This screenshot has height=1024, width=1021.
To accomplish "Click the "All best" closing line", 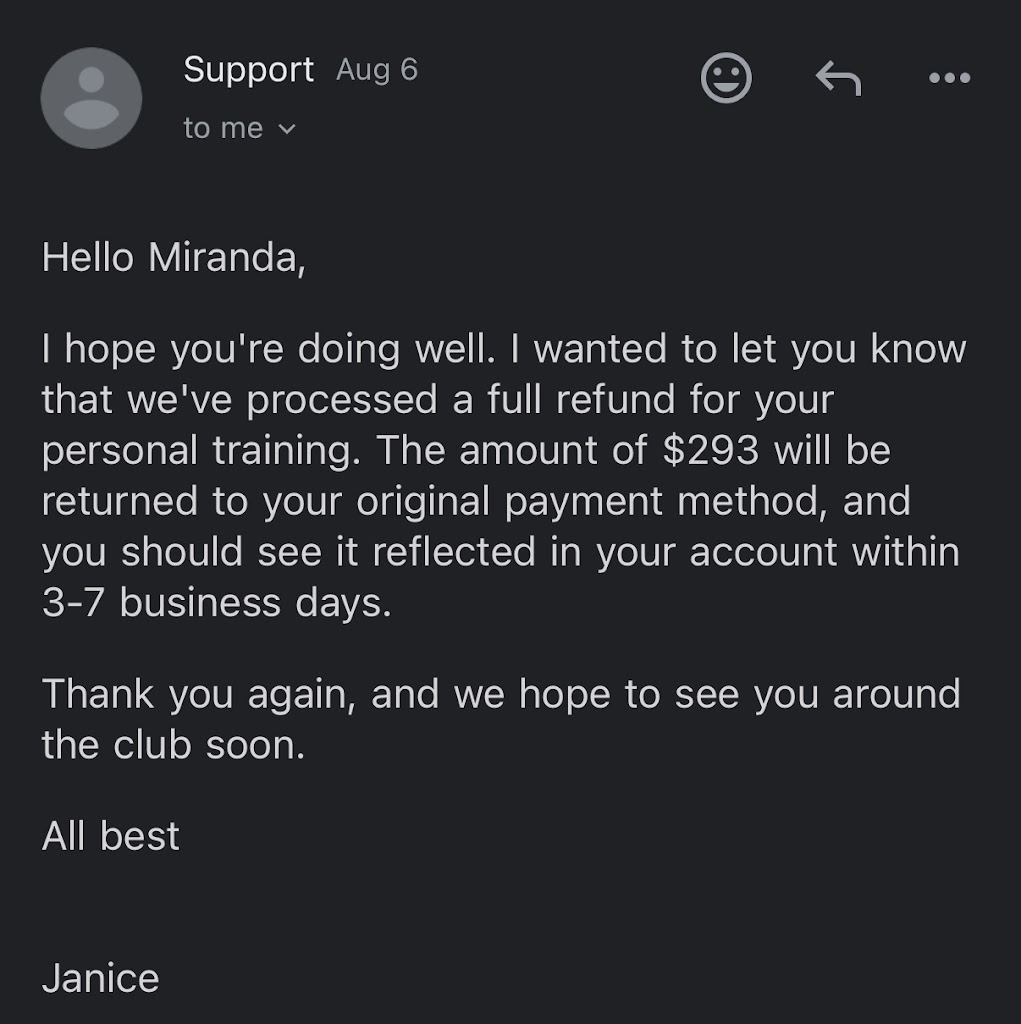I will click(x=110, y=836).
